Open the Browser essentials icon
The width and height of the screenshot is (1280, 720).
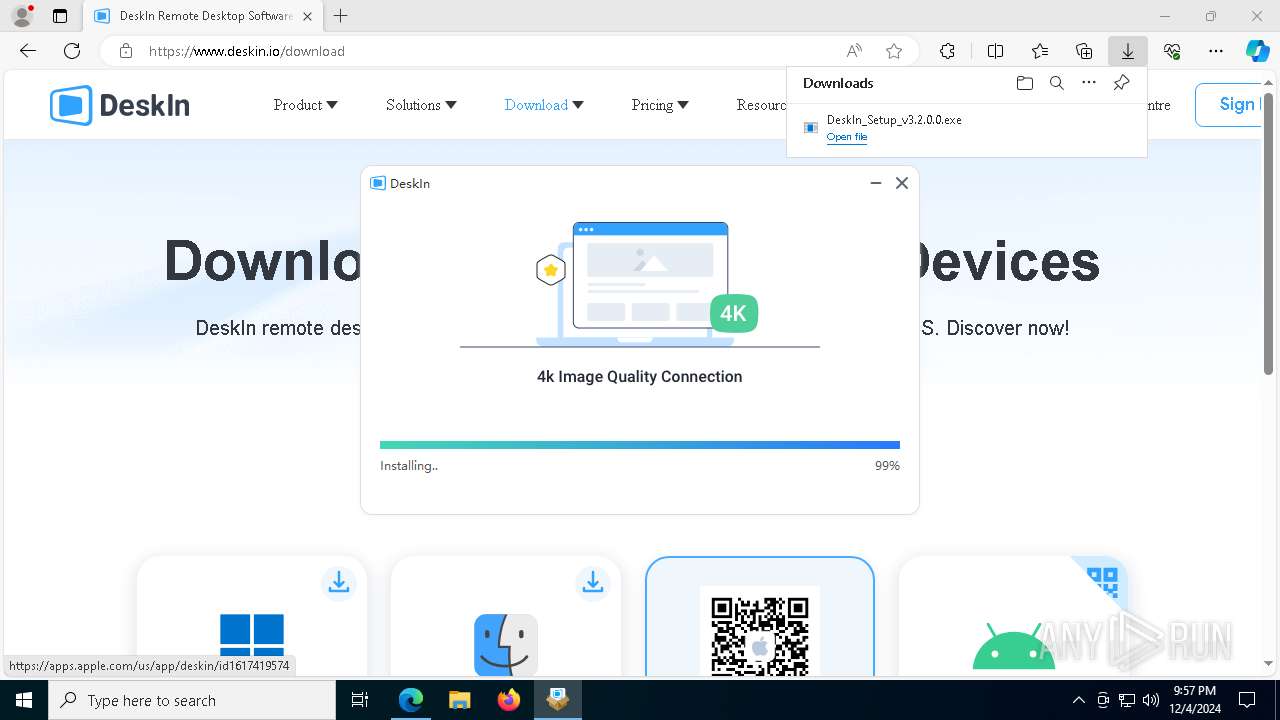pyautogui.click(x=1172, y=51)
